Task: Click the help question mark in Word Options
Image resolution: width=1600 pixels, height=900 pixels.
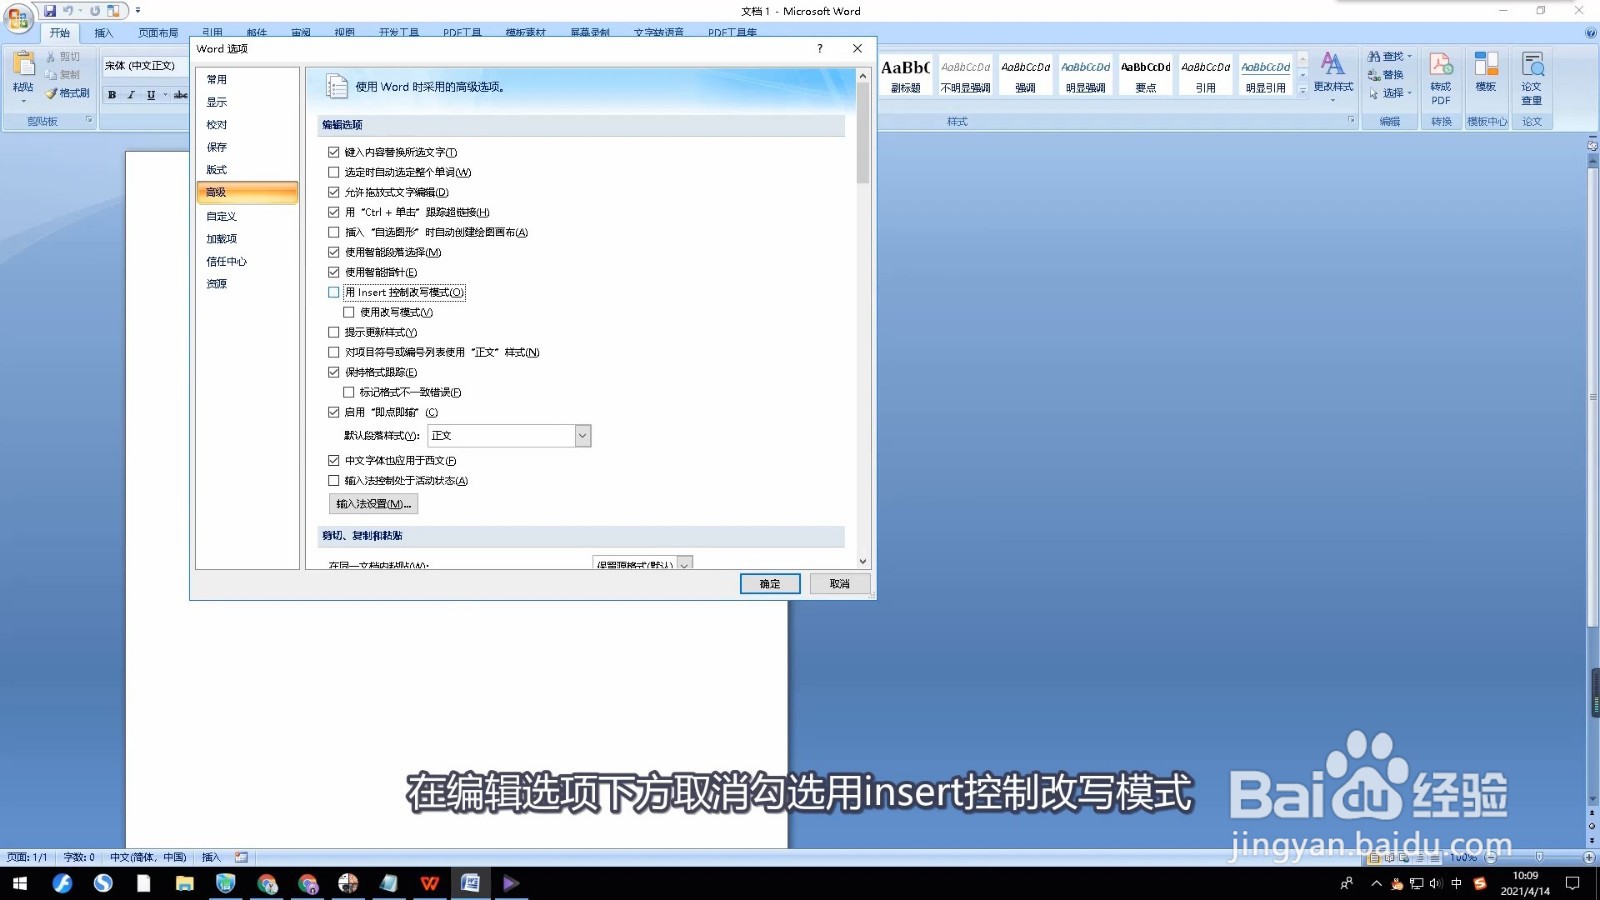Action: [820, 48]
